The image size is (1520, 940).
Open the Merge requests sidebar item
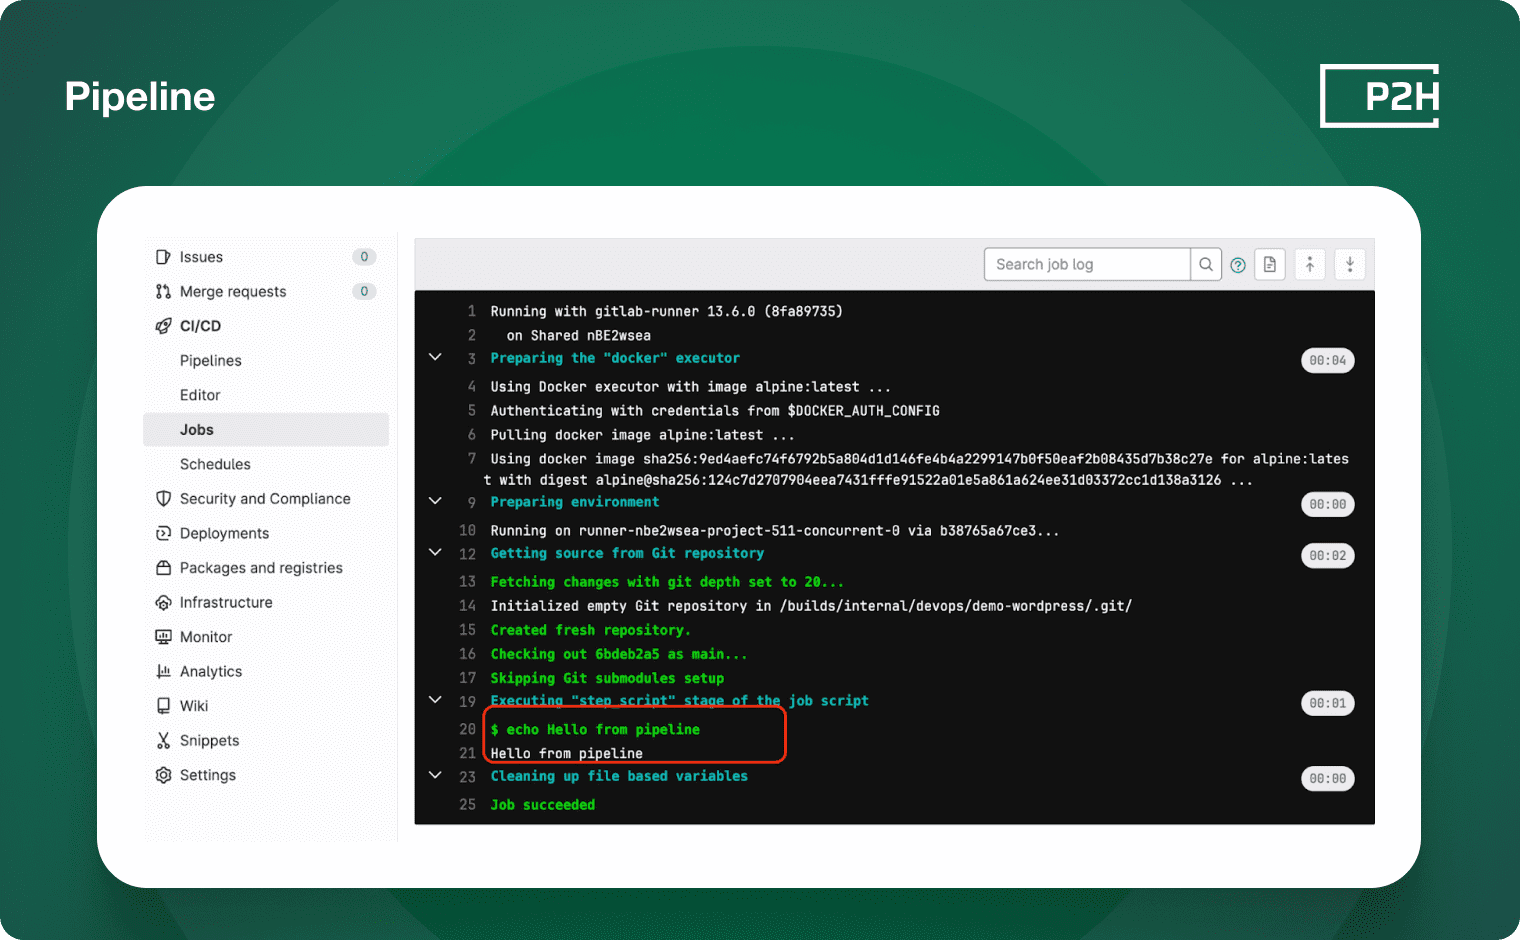point(232,292)
